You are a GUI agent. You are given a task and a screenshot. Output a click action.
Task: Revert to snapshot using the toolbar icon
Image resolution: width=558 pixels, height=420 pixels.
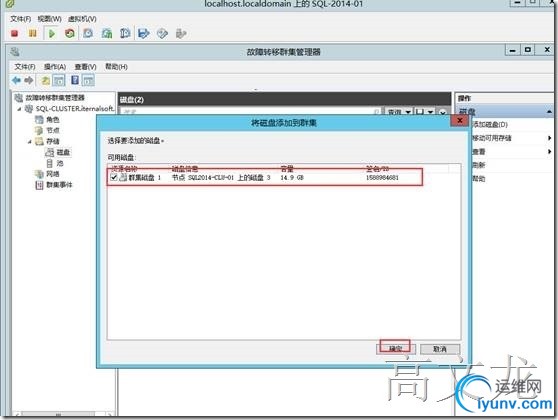click(107, 33)
